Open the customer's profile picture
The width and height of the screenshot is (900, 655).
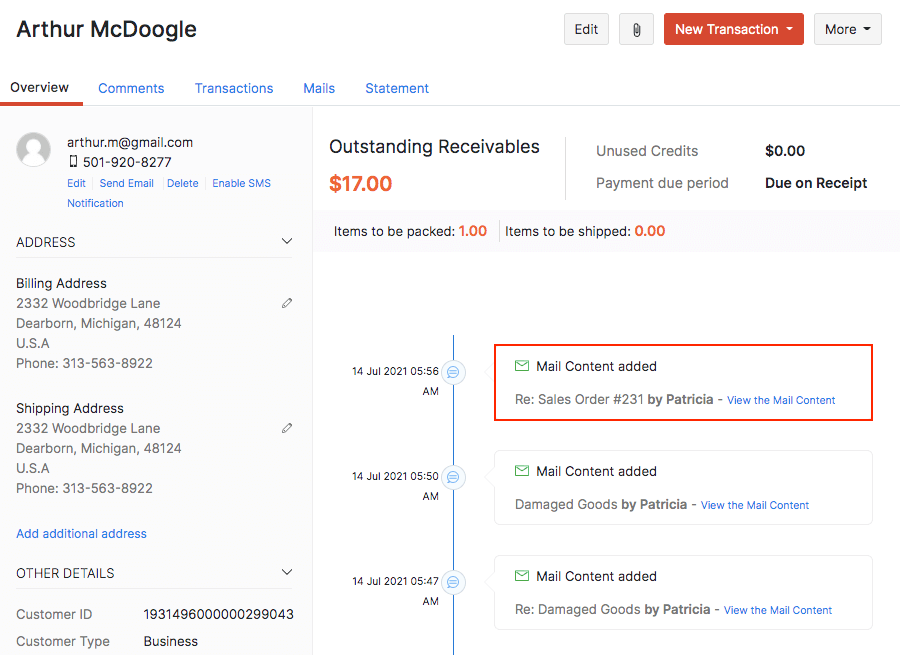[33, 150]
